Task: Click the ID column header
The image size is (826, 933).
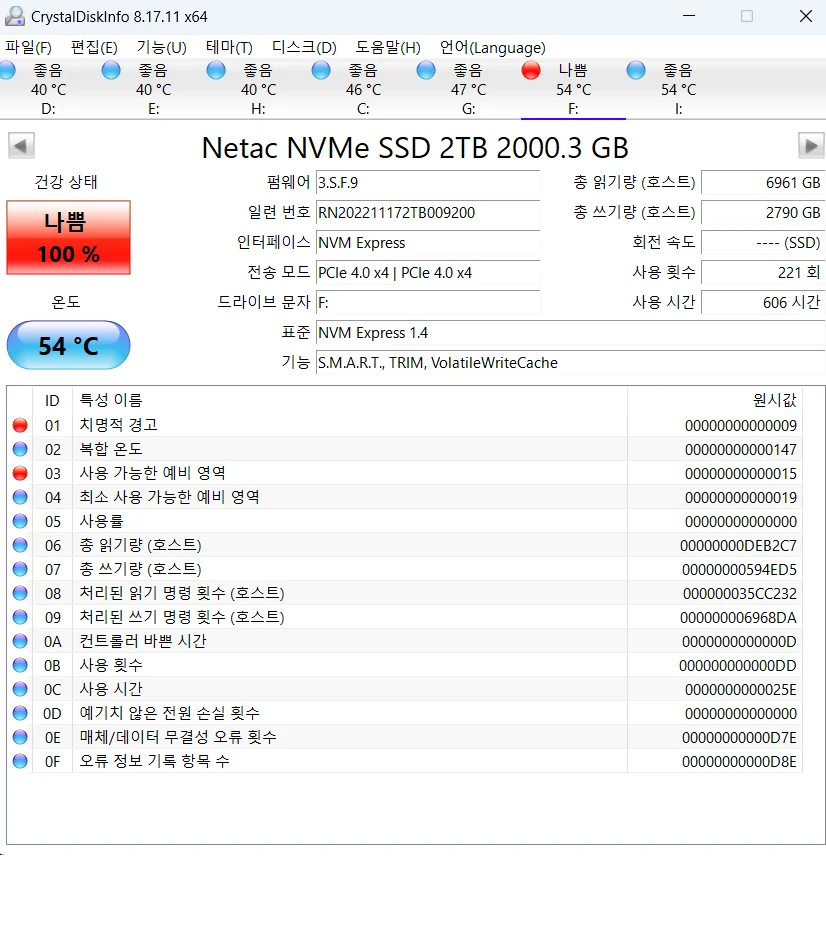Action: (x=52, y=400)
